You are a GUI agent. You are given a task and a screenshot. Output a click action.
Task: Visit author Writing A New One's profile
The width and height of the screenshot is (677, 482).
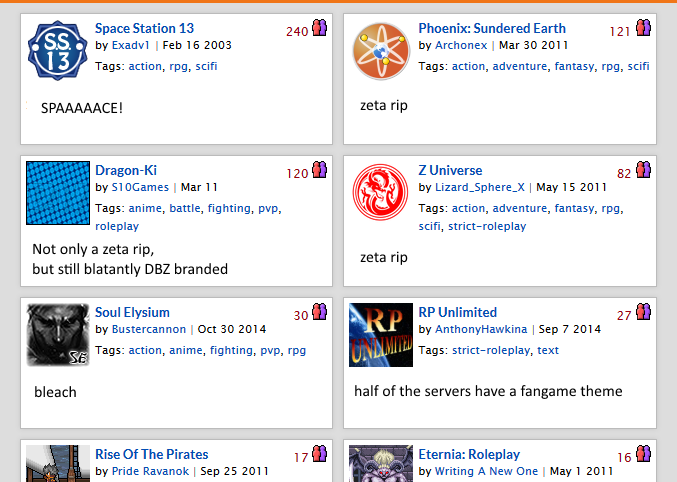click(486, 472)
